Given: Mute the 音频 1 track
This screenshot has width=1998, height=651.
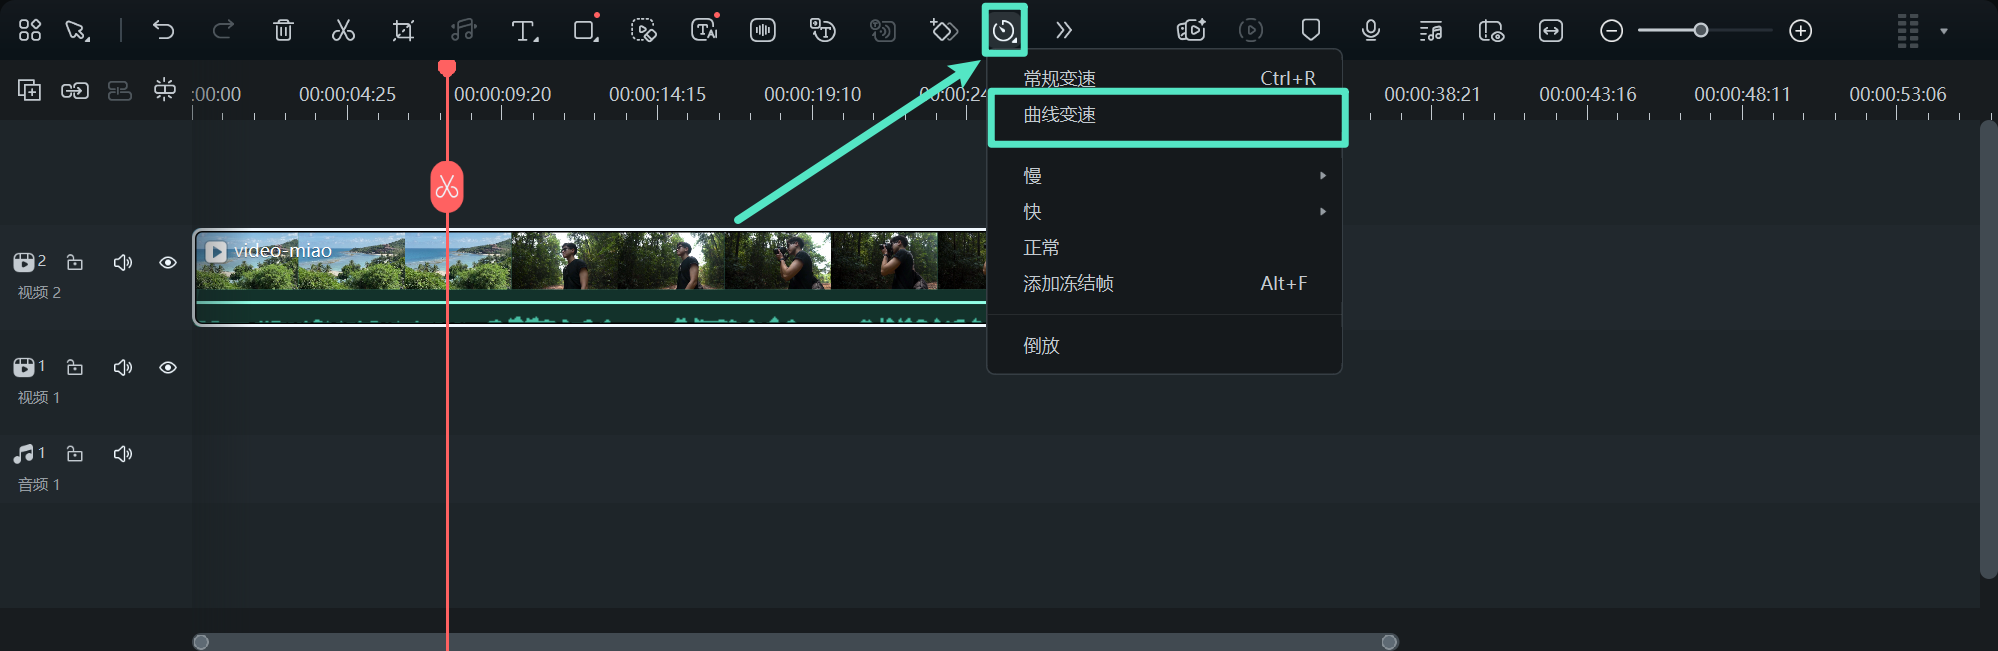Looking at the screenshot, I should tap(123, 454).
